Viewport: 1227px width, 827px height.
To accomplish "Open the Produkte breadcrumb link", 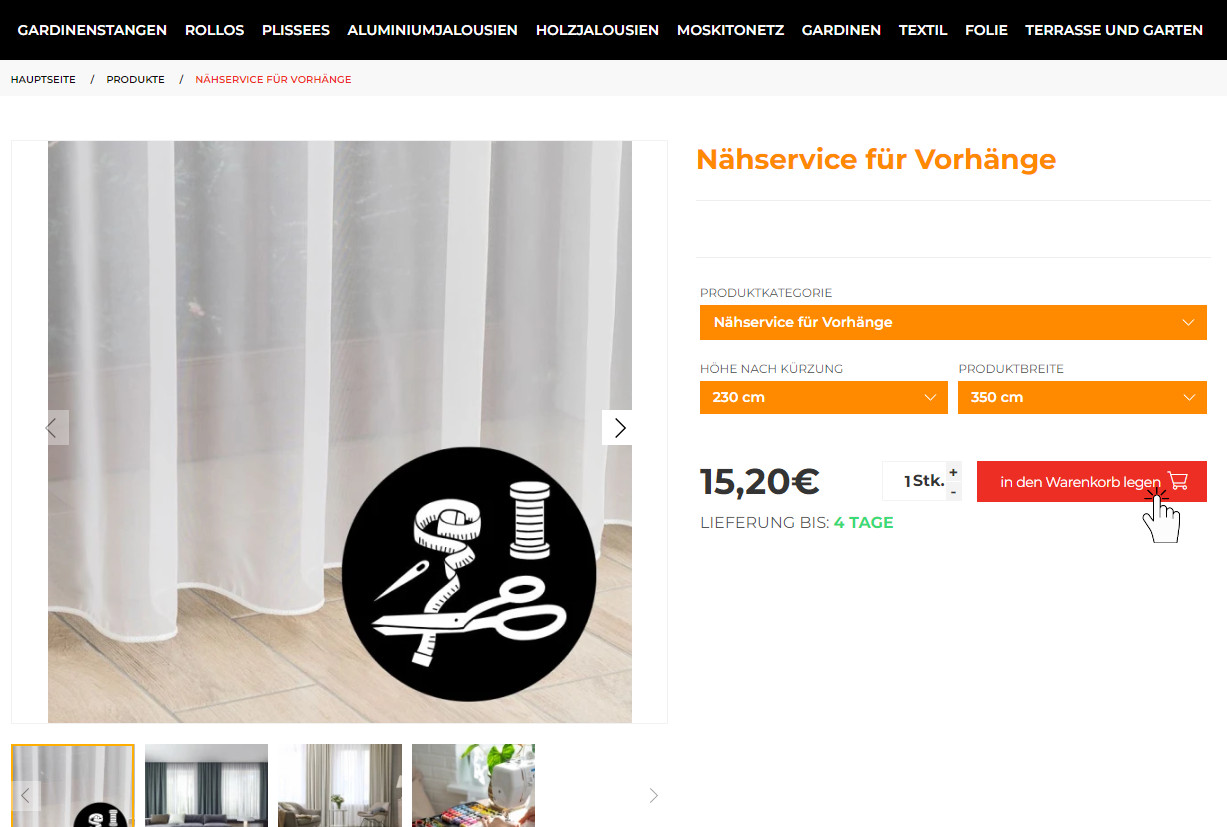I will [x=136, y=79].
